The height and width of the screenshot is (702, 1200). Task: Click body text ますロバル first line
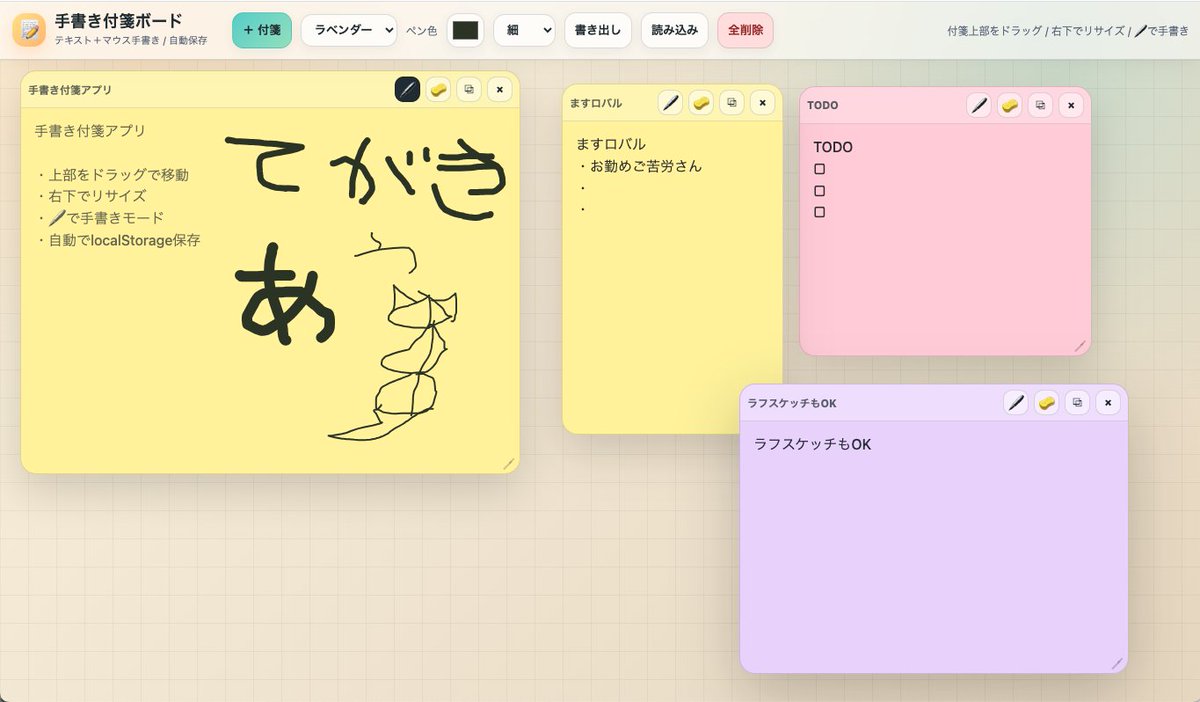(x=611, y=144)
